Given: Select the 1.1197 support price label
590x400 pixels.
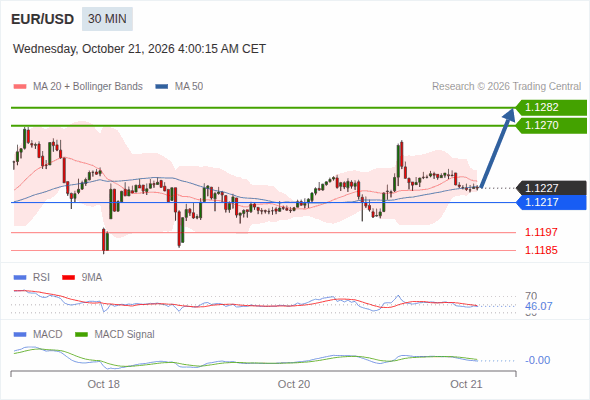Looking at the screenshot, I should coord(541,232).
